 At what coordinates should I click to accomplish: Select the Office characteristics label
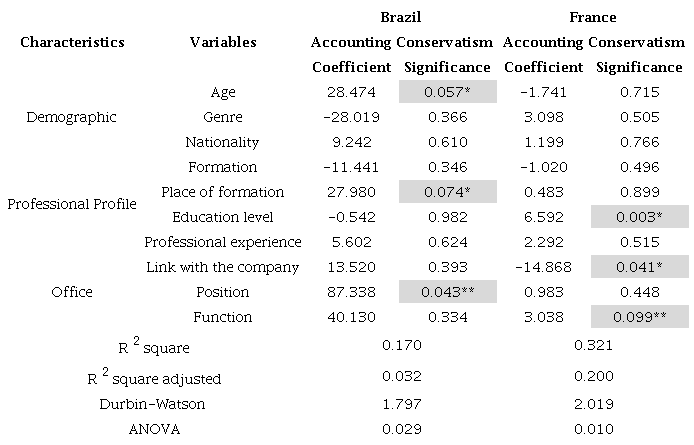click(x=71, y=292)
